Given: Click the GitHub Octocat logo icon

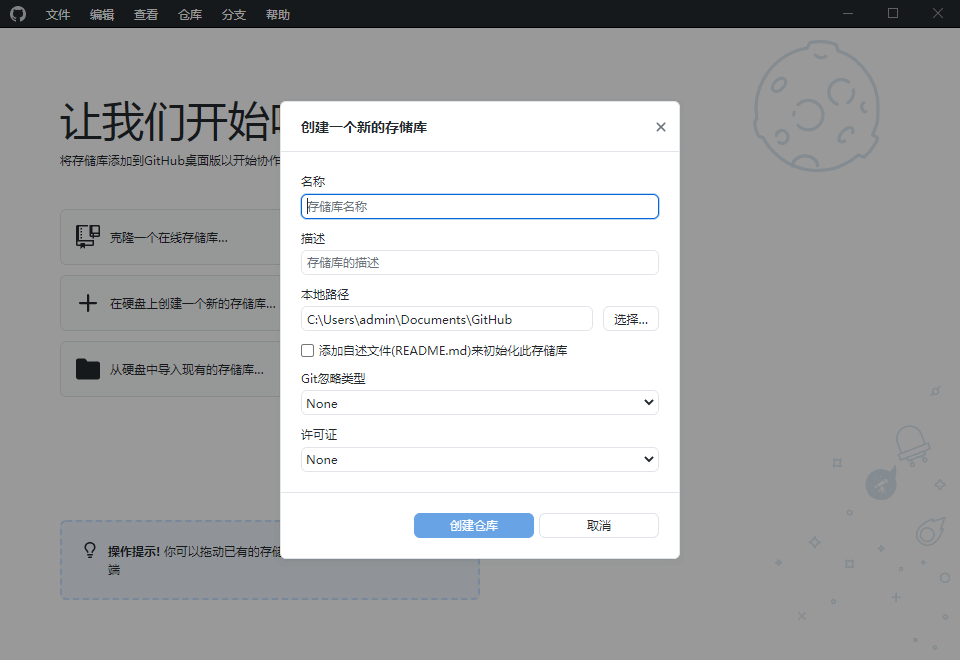Looking at the screenshot, I should click(18, 14).
